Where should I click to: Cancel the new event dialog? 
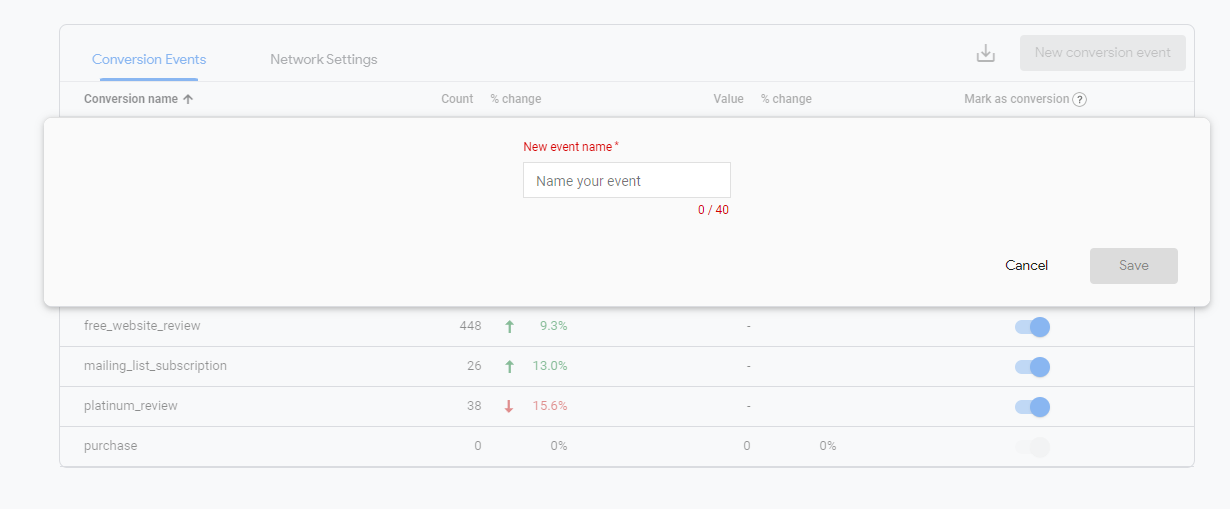coord(1027,265)
